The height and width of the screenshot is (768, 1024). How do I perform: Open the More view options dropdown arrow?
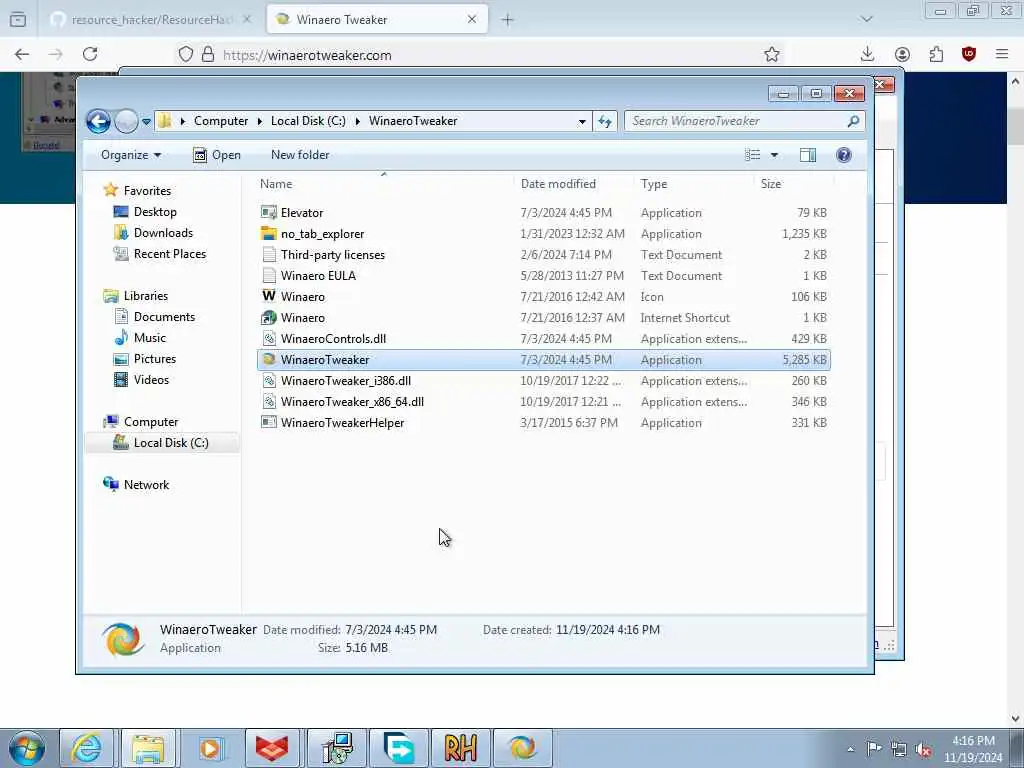[774, 155]
